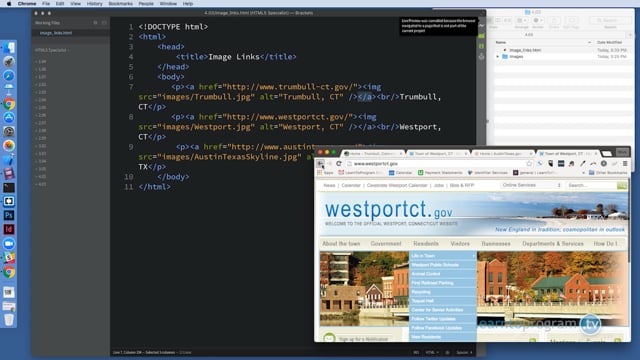Image resolution: width=640 pixels, height=360 pixels.
Task: Sort Finder list by Date Modified
Action: (x=609, y=42)
